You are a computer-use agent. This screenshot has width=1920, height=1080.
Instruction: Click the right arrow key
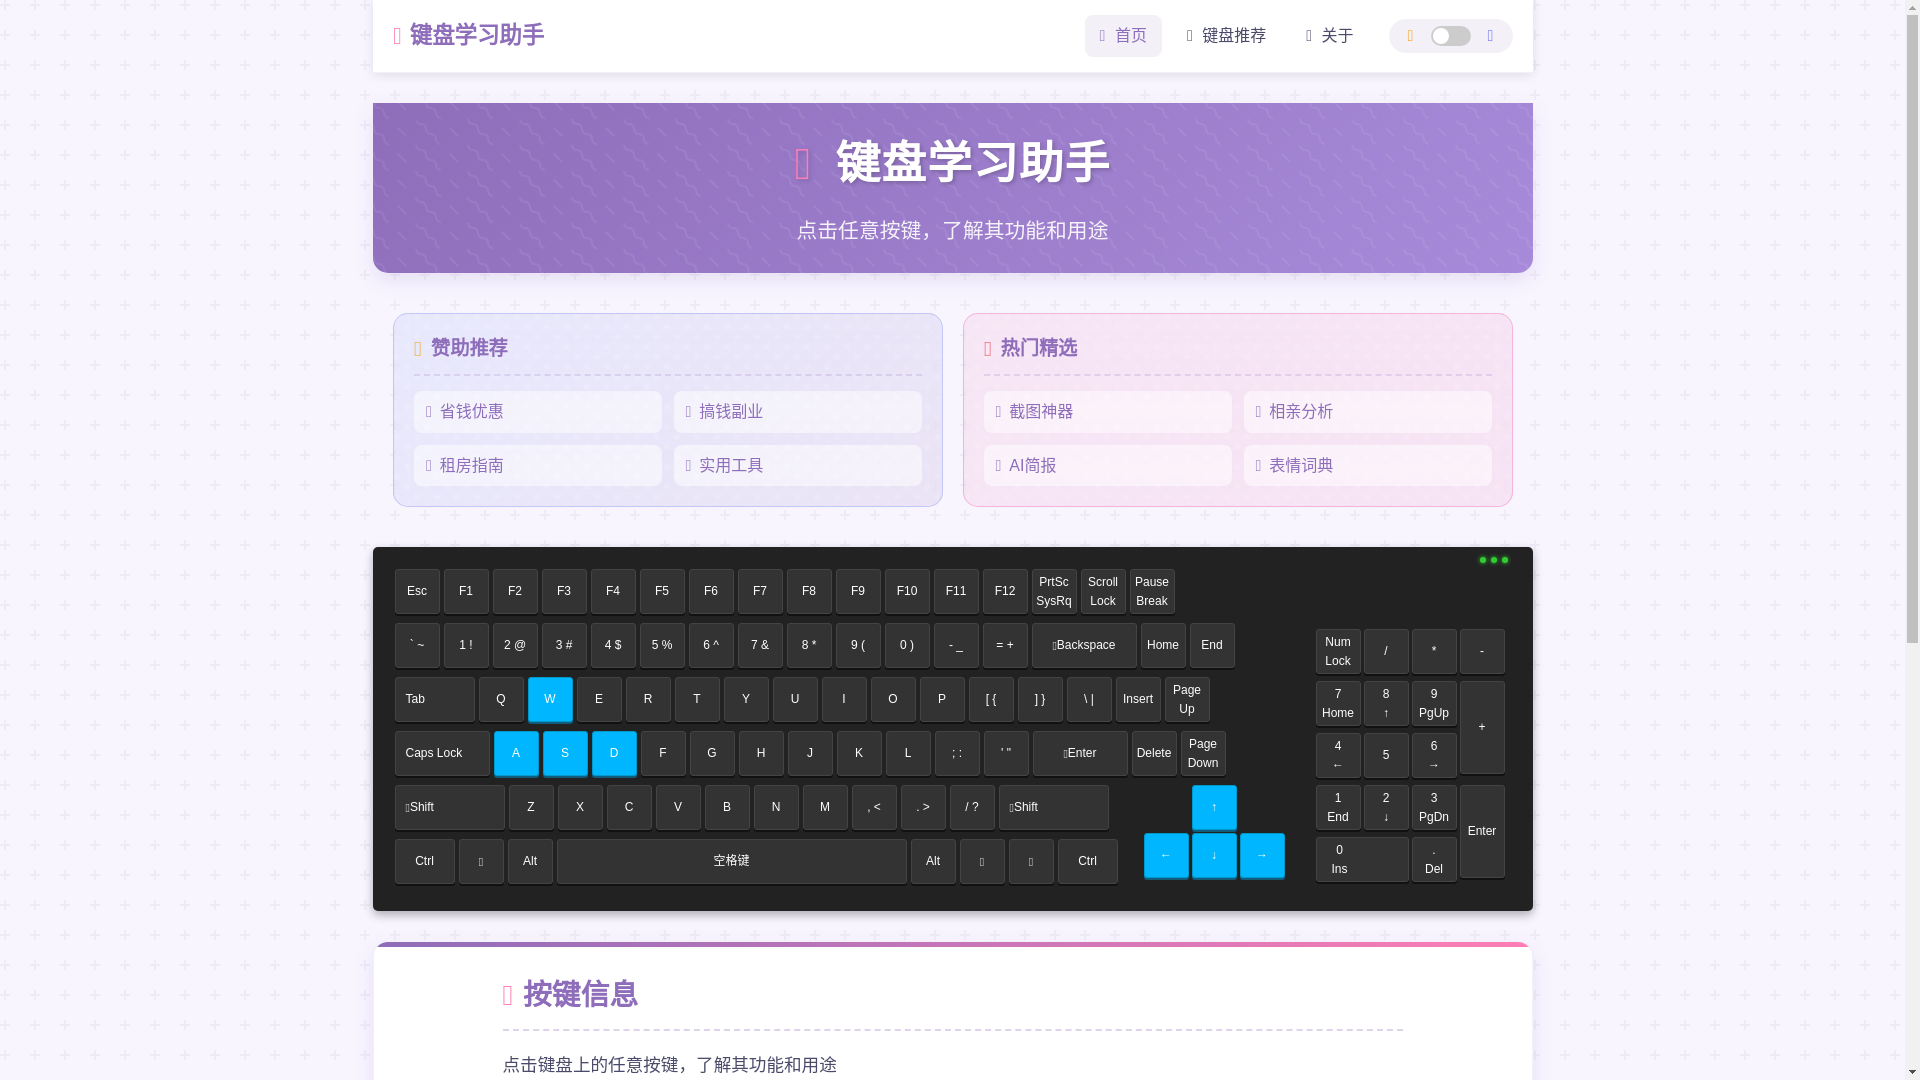1262,855
